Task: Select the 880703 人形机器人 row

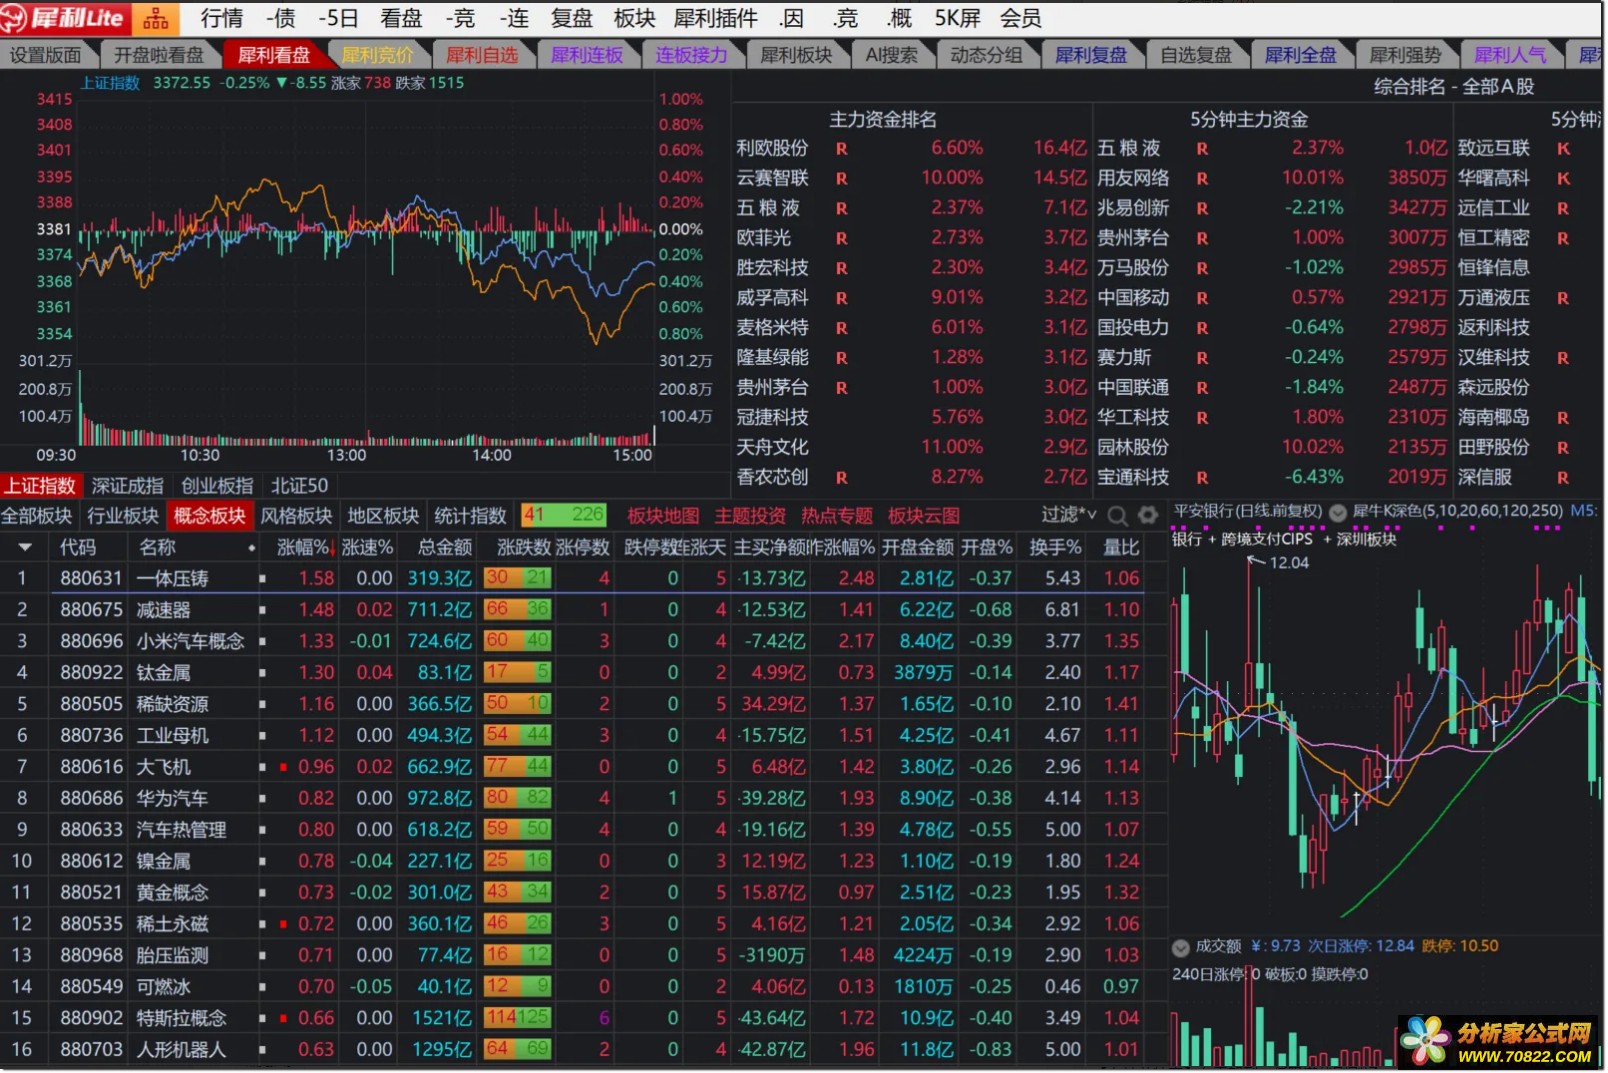Action: click(584, 1050)
